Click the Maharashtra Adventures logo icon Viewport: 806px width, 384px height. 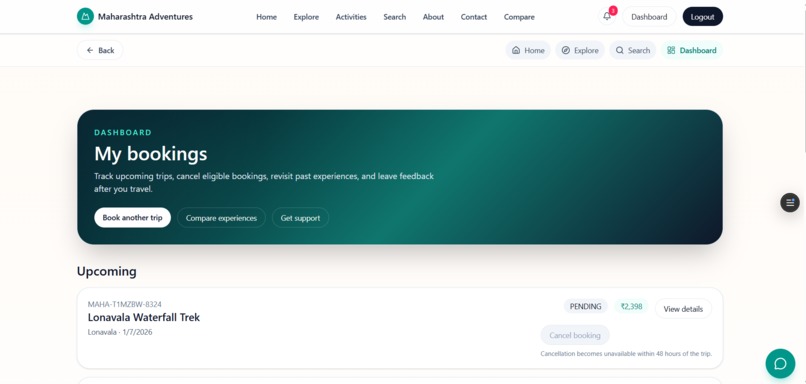(85, 16)
